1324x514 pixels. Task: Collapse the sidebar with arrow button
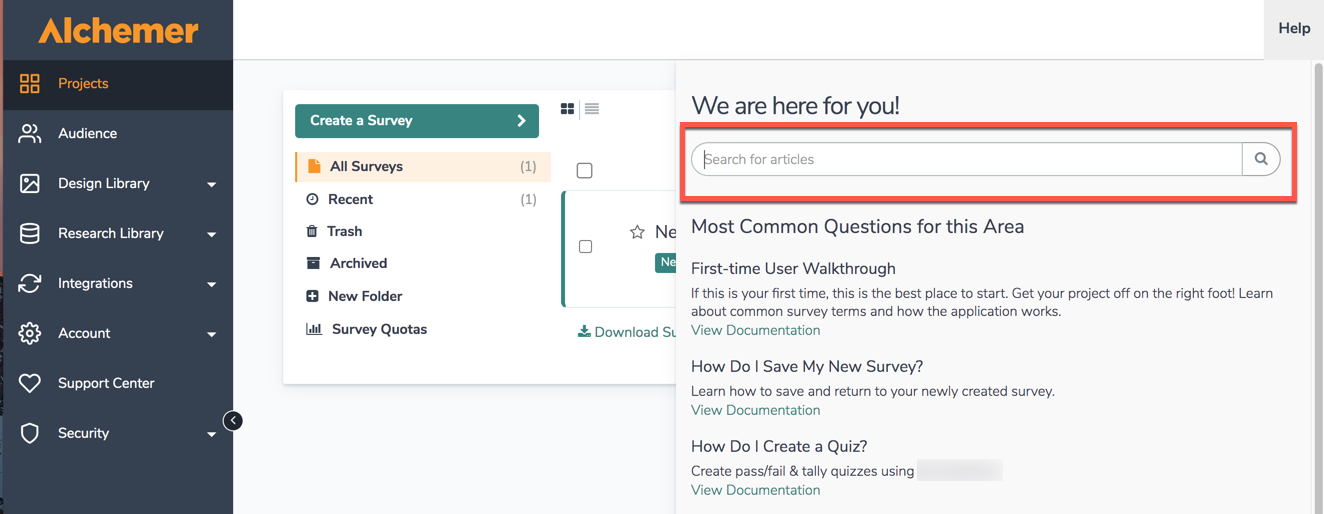tap(233, 421)
